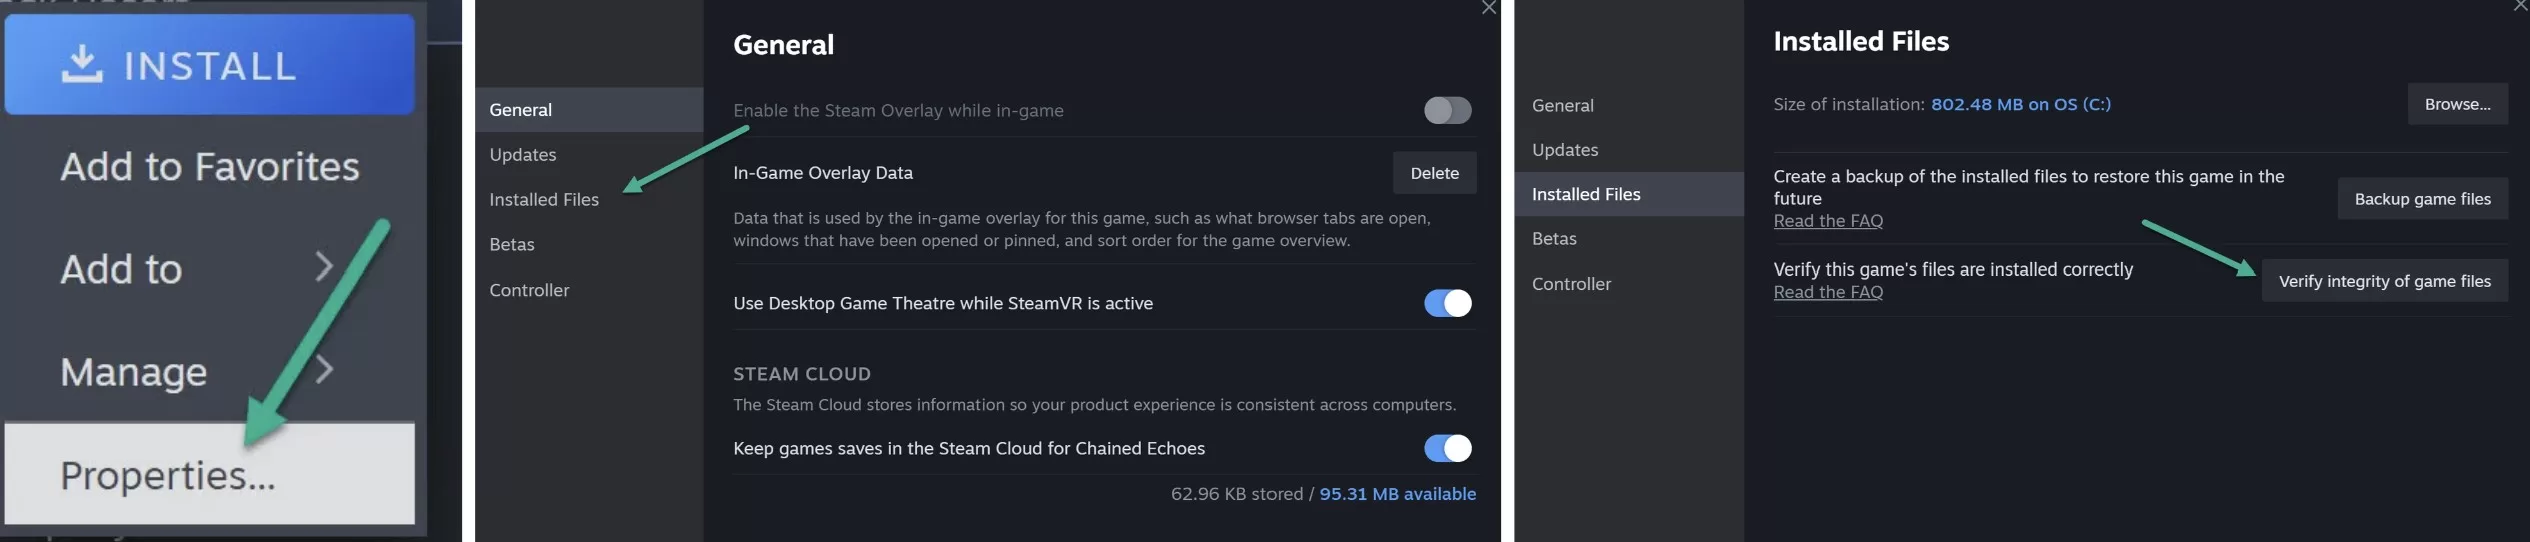Expand the Manage submenu chevron
The image size is (2530, 542).
(323, 370)
